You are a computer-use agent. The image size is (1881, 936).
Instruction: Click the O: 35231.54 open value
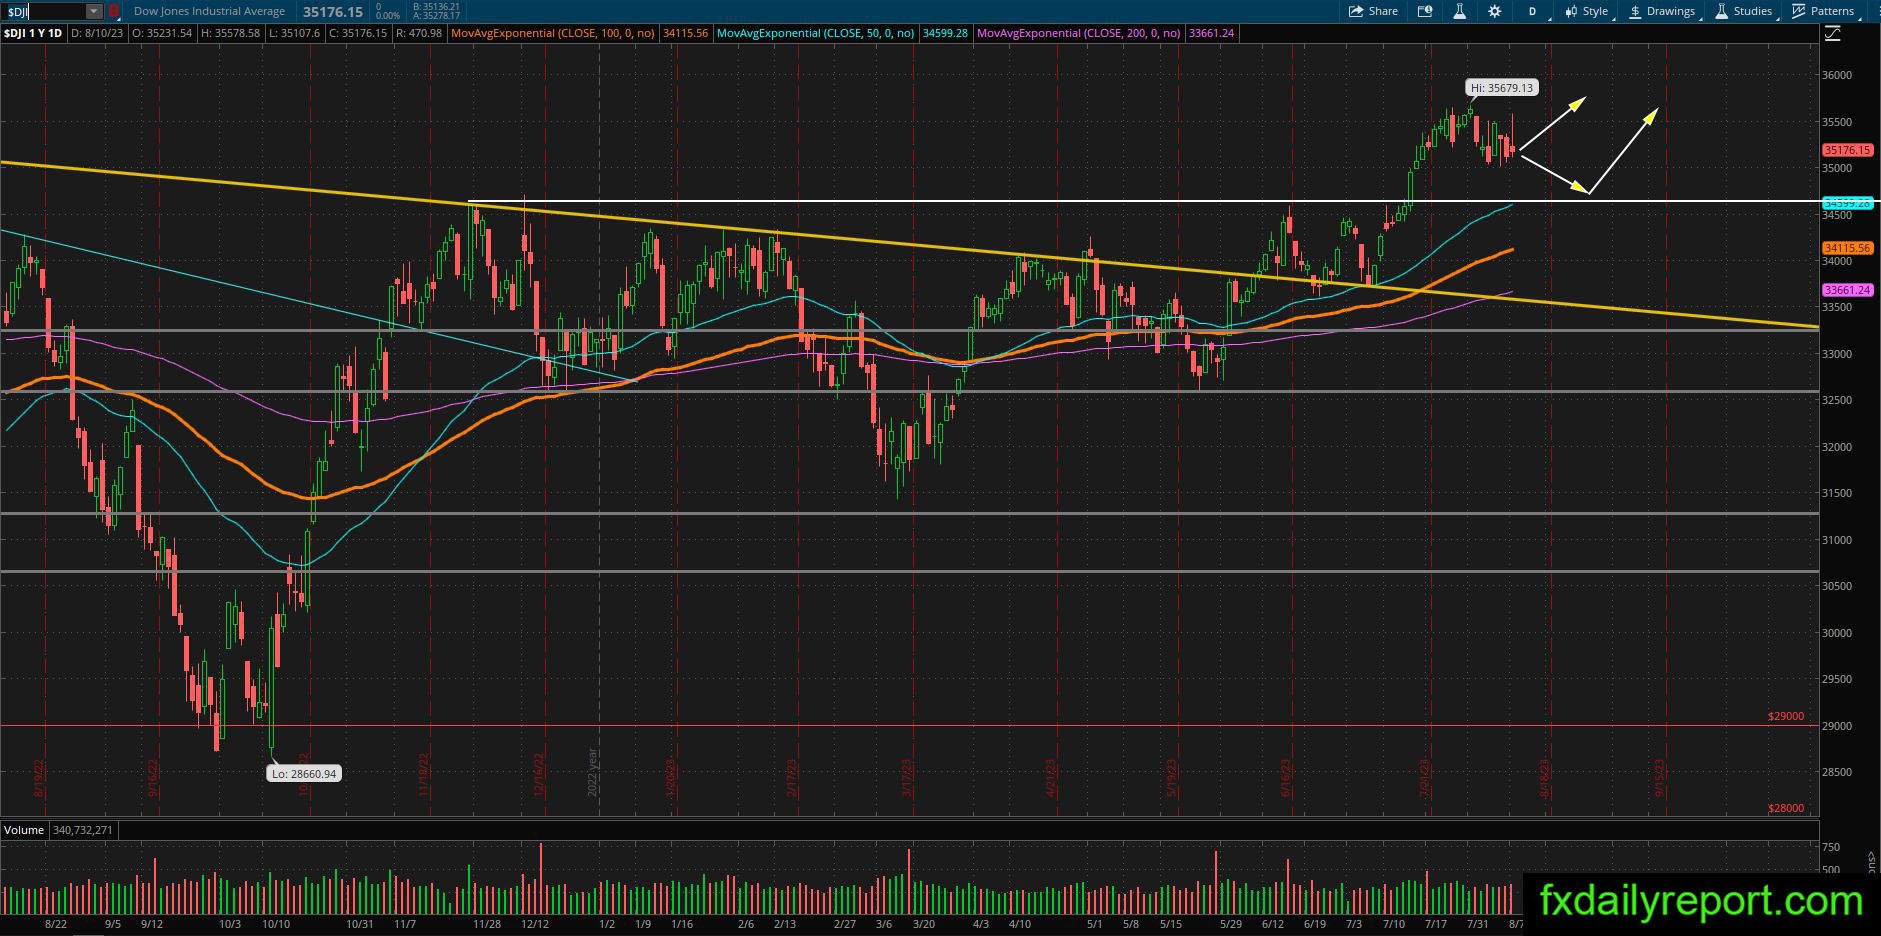(161, 33)
